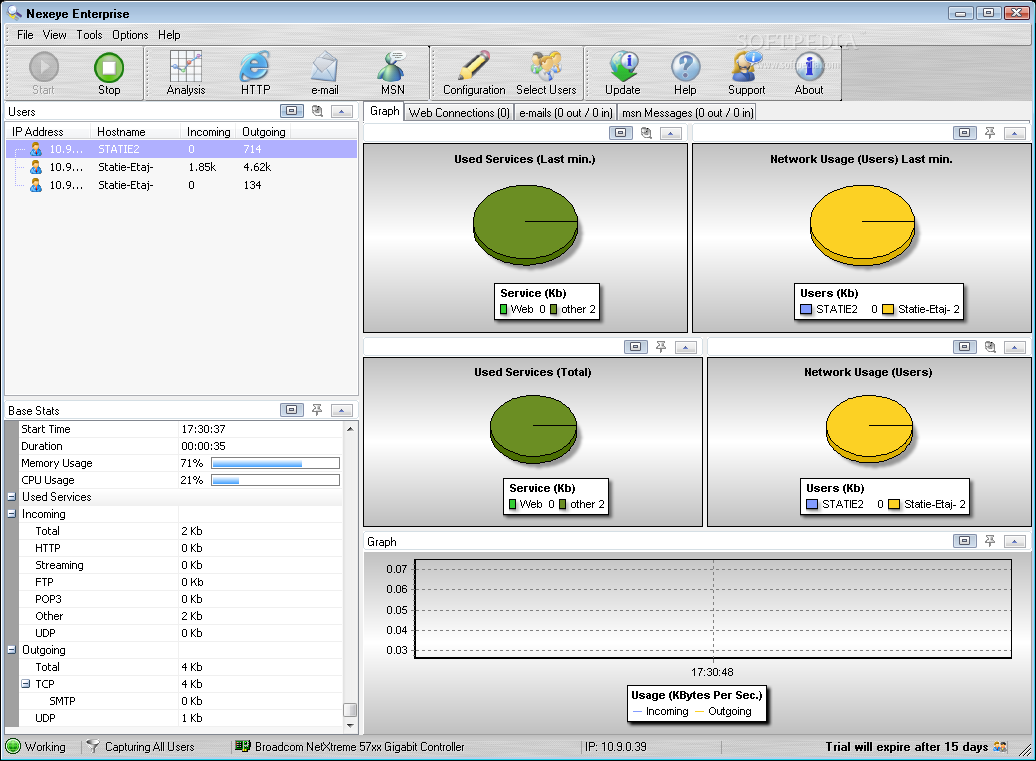Maximize the Used Services (Total) panel

click(635, 347)
